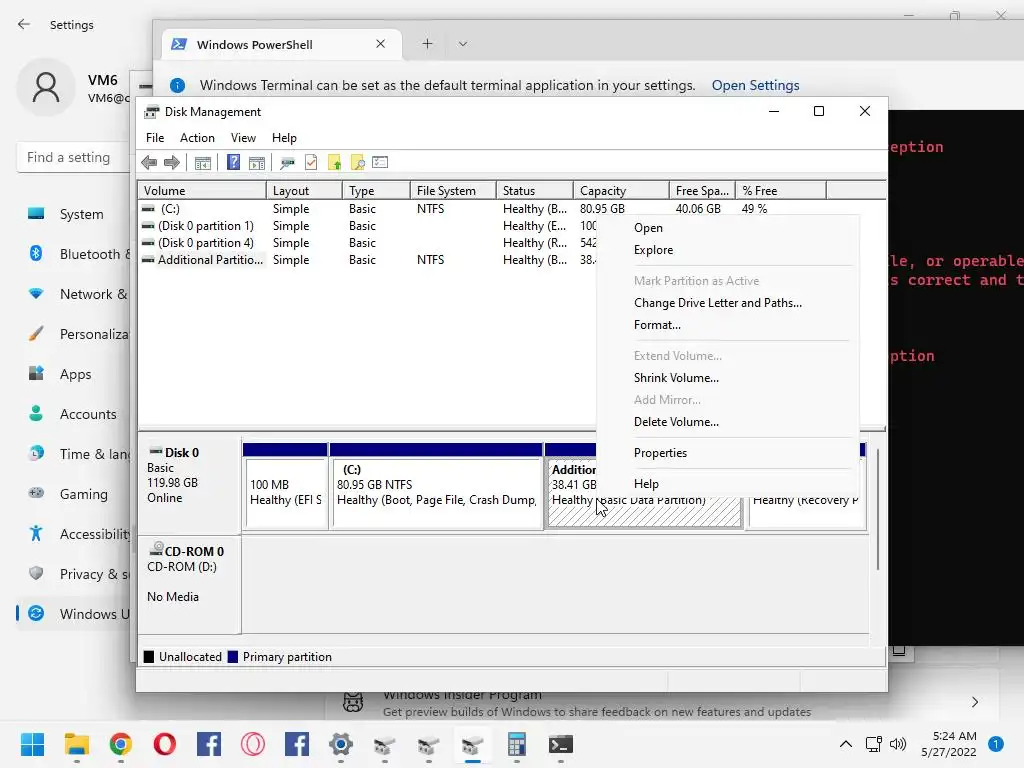Sort by the Capacity column header
1024x768 pixels.
621,191
